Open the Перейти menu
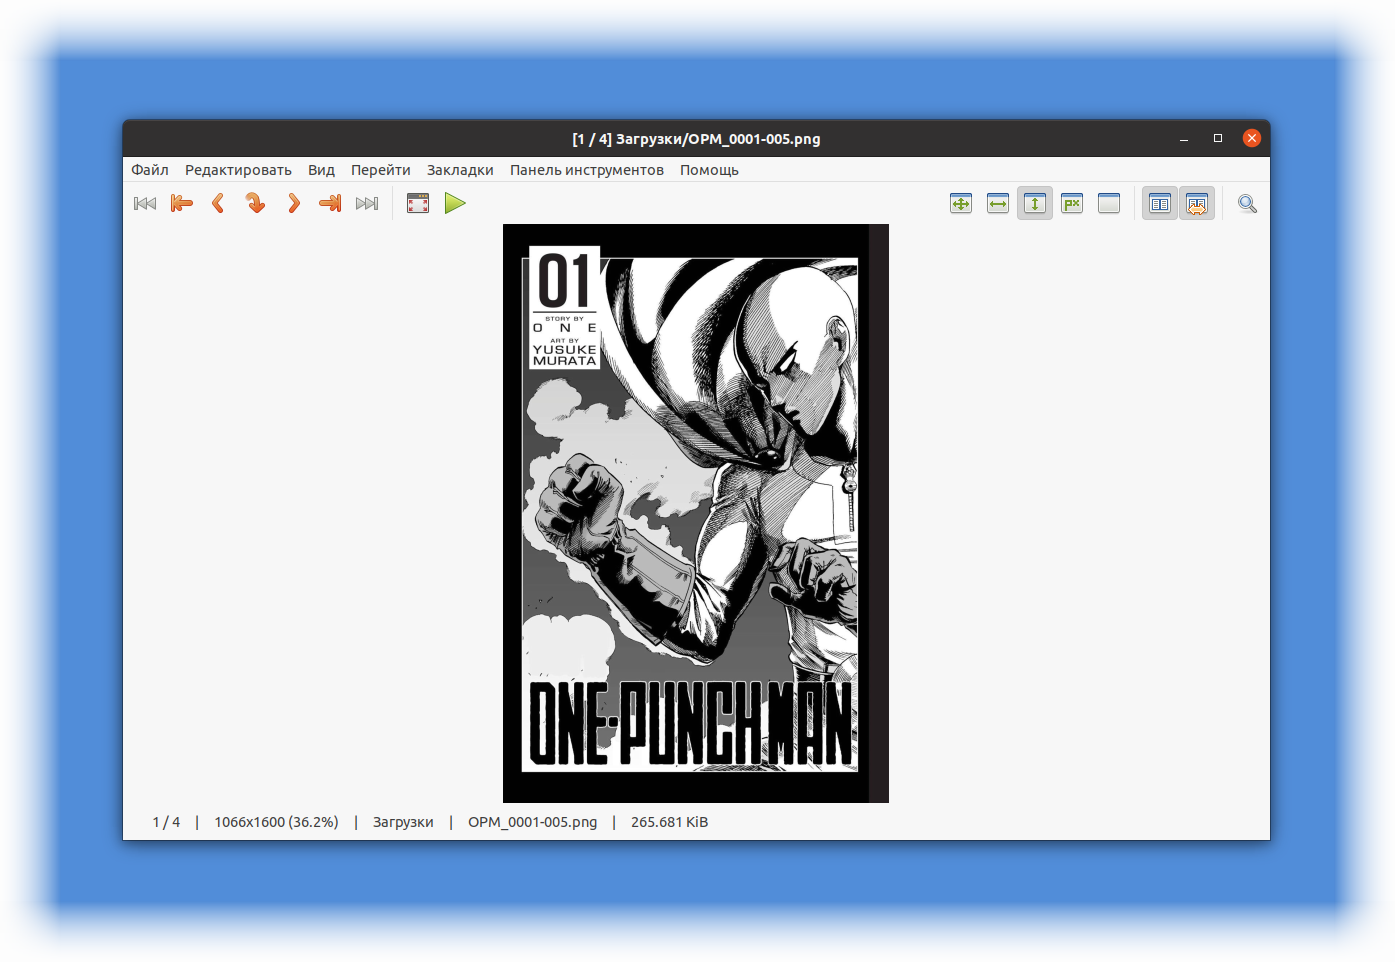The width and height of the screenshot is (1395, 962). pyautogui.click(x=380, y=170)
